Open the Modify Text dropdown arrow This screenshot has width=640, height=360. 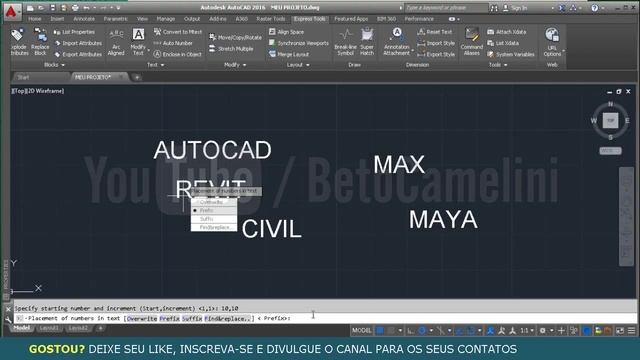(x=149, y=50)
